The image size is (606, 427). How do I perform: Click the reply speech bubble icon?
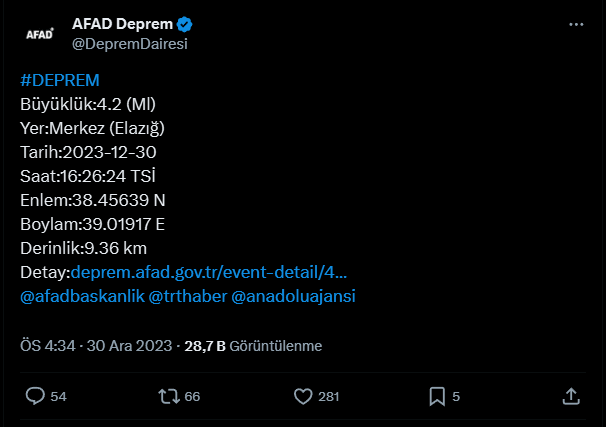click(35, 396)
